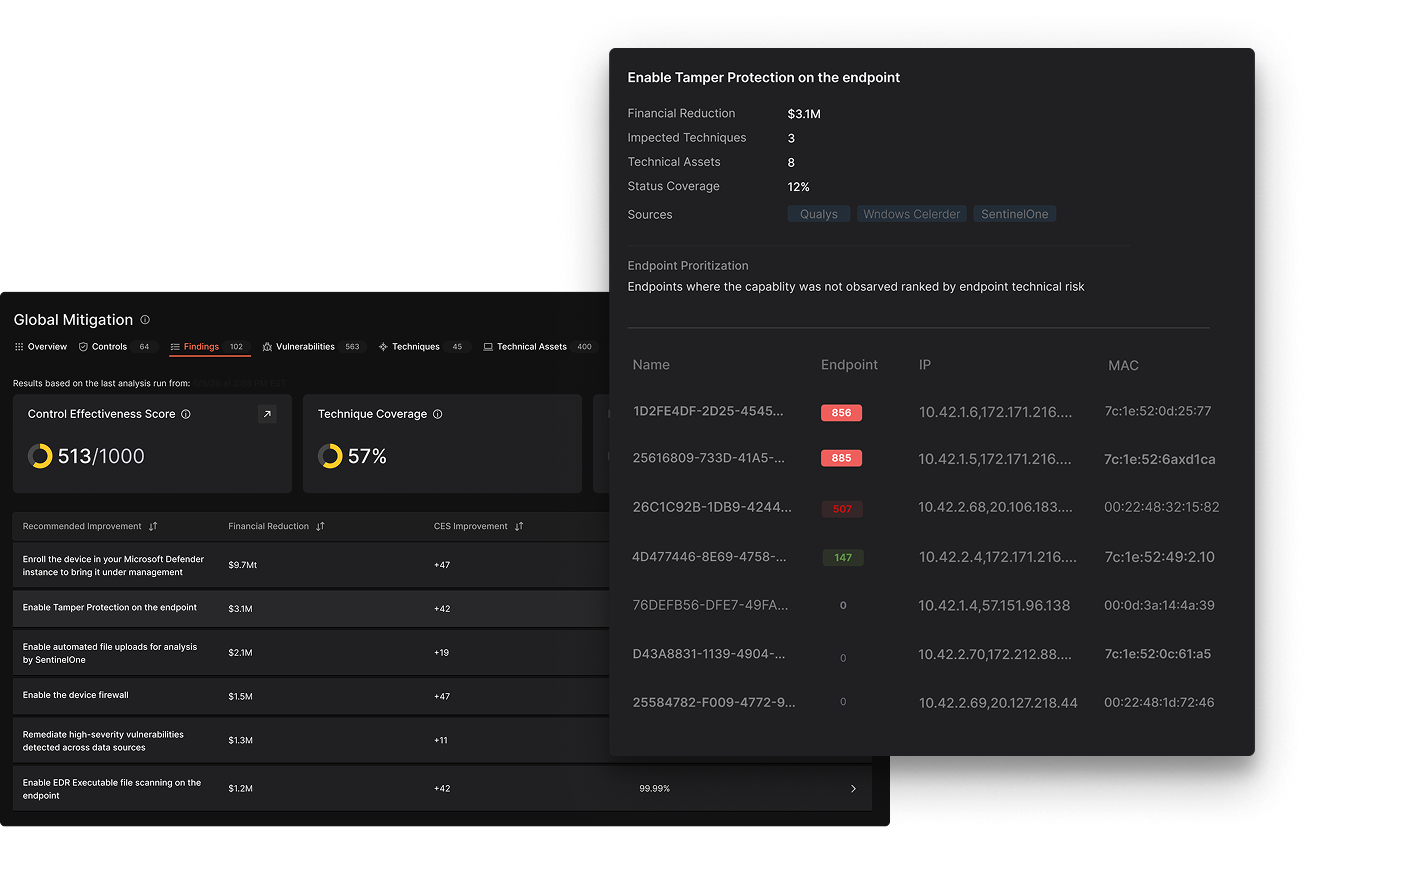Select the Overview grid icon

coord(21,346)
